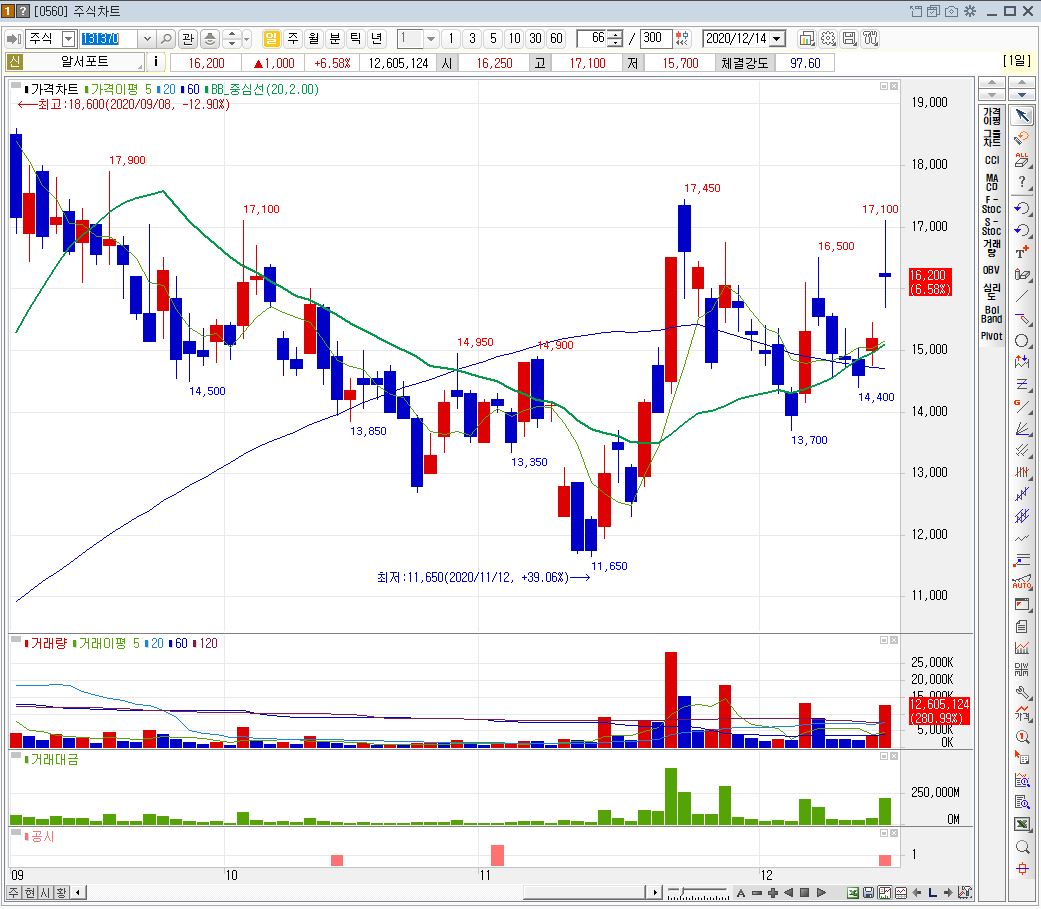The height and width of the screenshot is (909, 1041).
Task: Switch chart to minute (분) period
Action: pyautogui.click(x=335, y=39)
